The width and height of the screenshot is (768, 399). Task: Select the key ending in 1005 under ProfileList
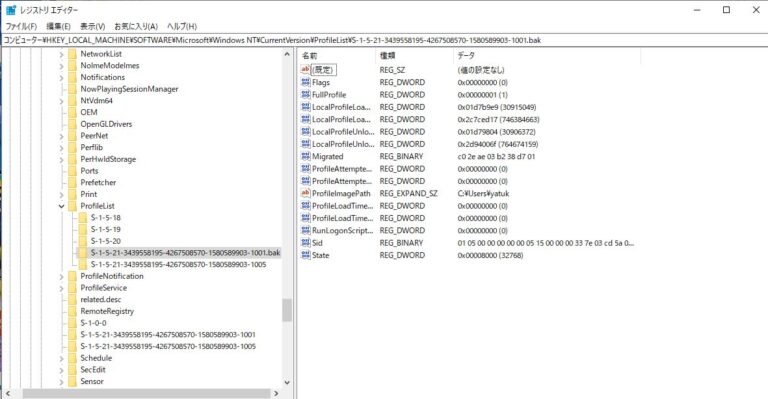[x=178, y=264]
